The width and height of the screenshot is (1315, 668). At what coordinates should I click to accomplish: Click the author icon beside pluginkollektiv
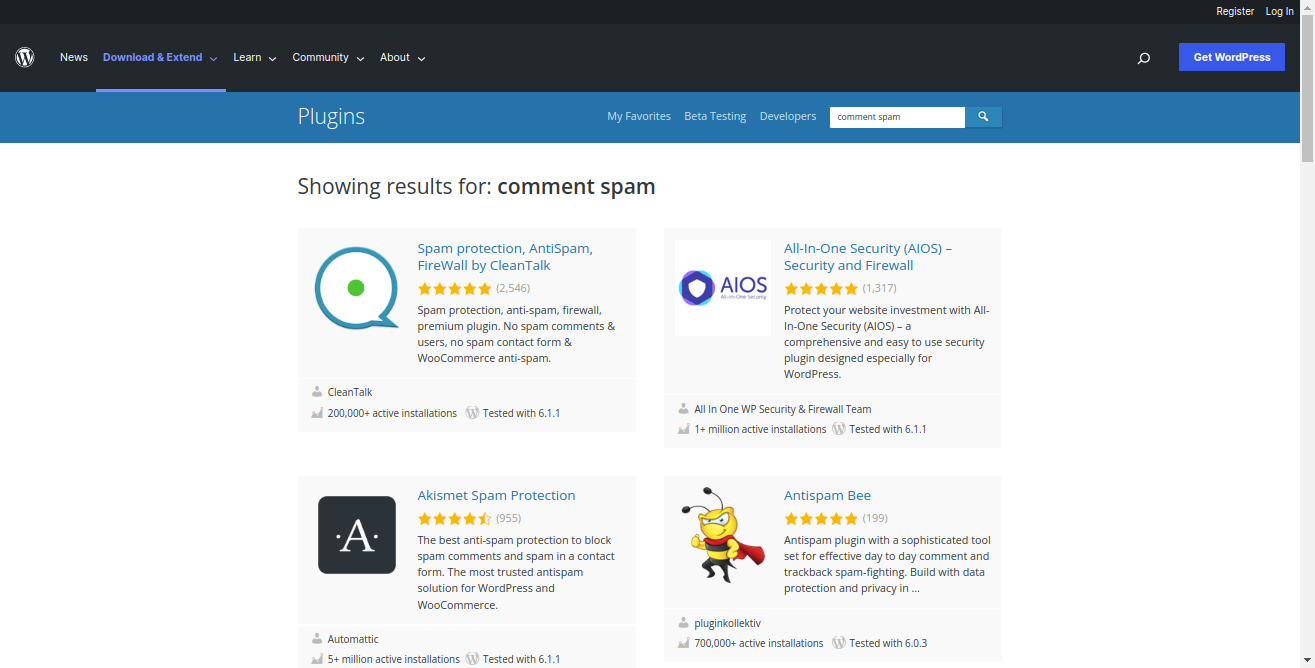pos(684,623)
